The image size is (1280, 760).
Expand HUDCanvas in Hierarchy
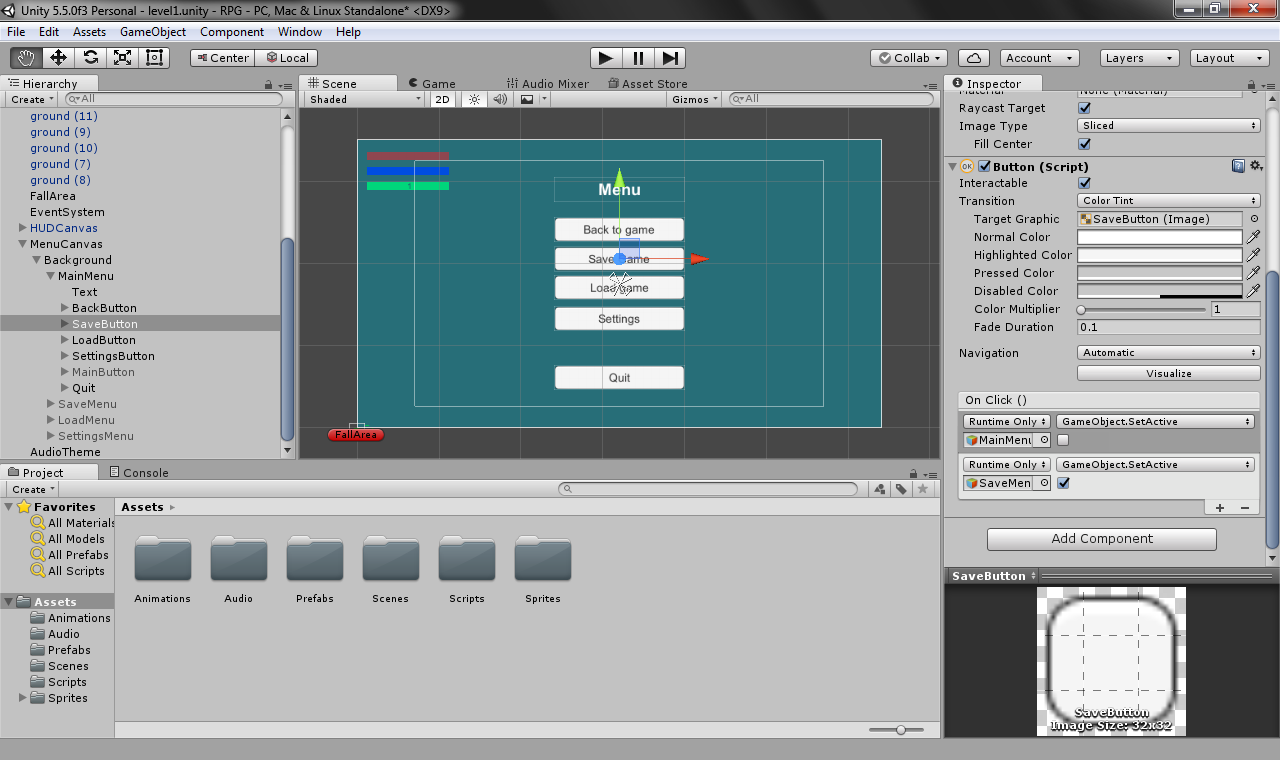(22, 228)
